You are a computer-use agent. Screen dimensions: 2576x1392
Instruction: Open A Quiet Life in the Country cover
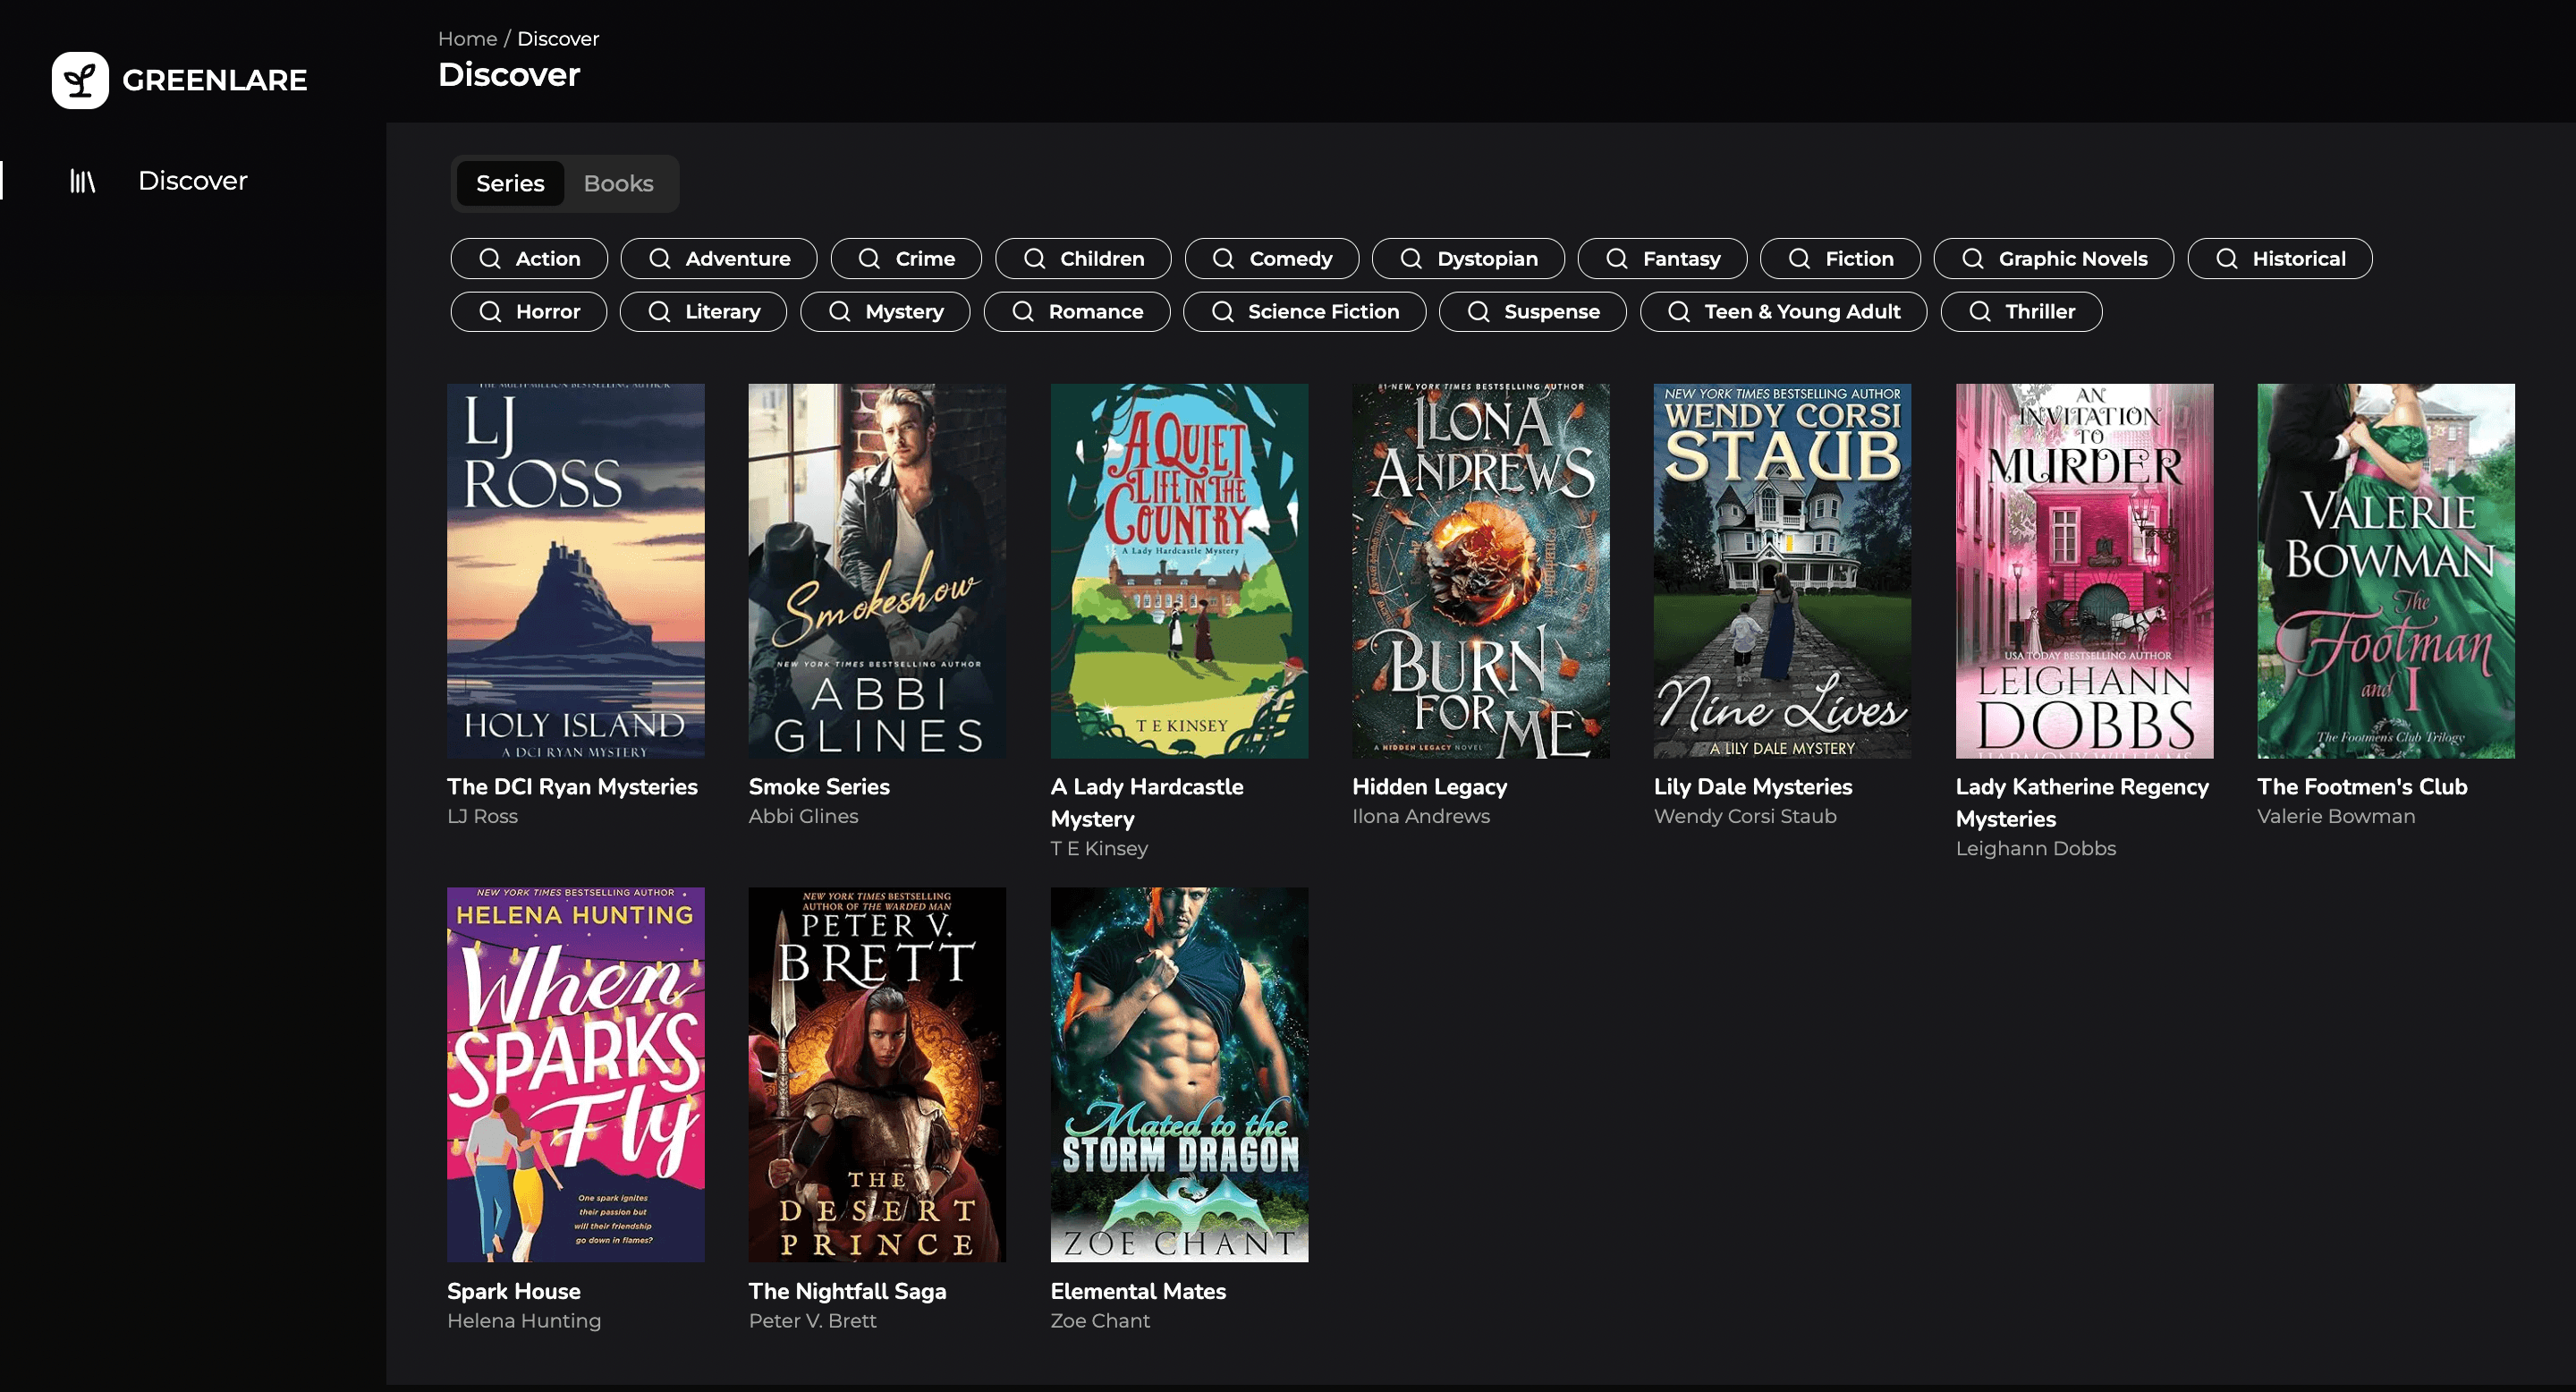[1179, 571]
